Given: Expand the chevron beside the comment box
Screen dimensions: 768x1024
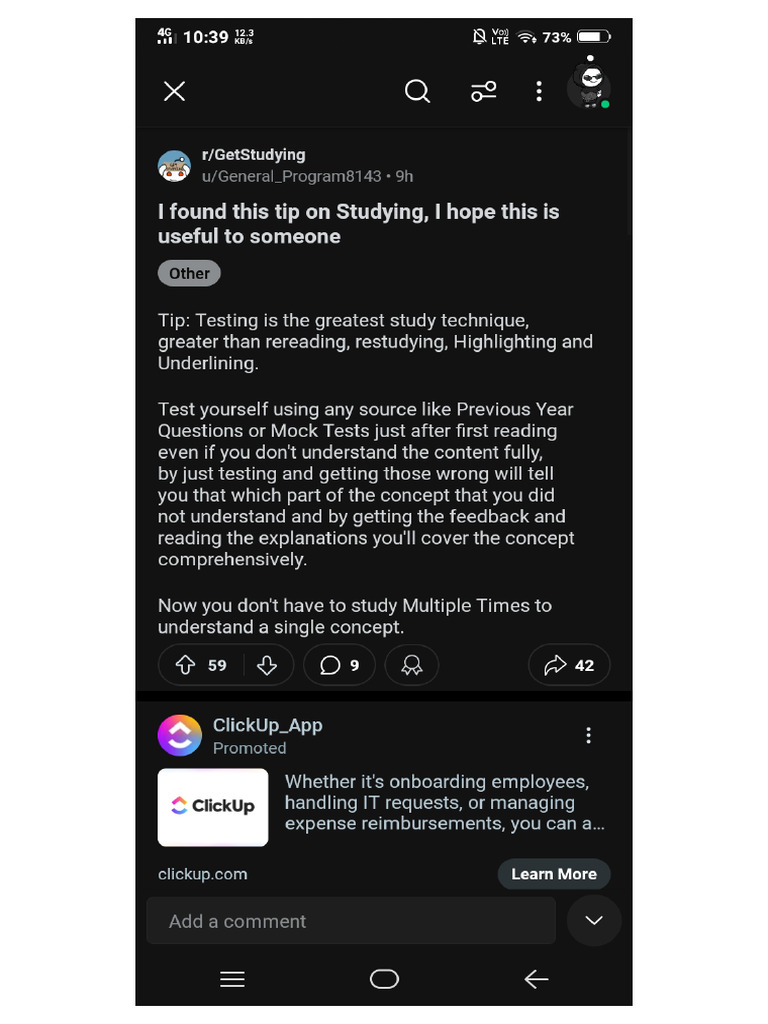Looking at the screenshot, I should tap(594, 920).
